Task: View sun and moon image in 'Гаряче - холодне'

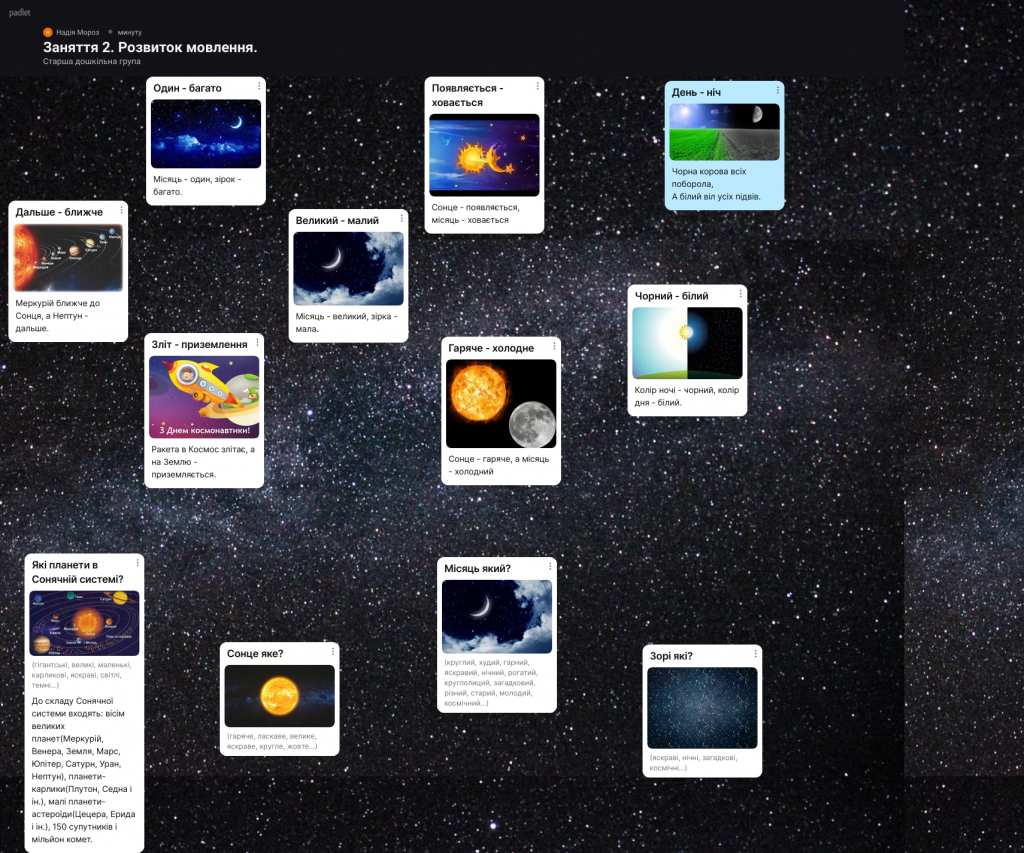Action: (x=500, y=403)
